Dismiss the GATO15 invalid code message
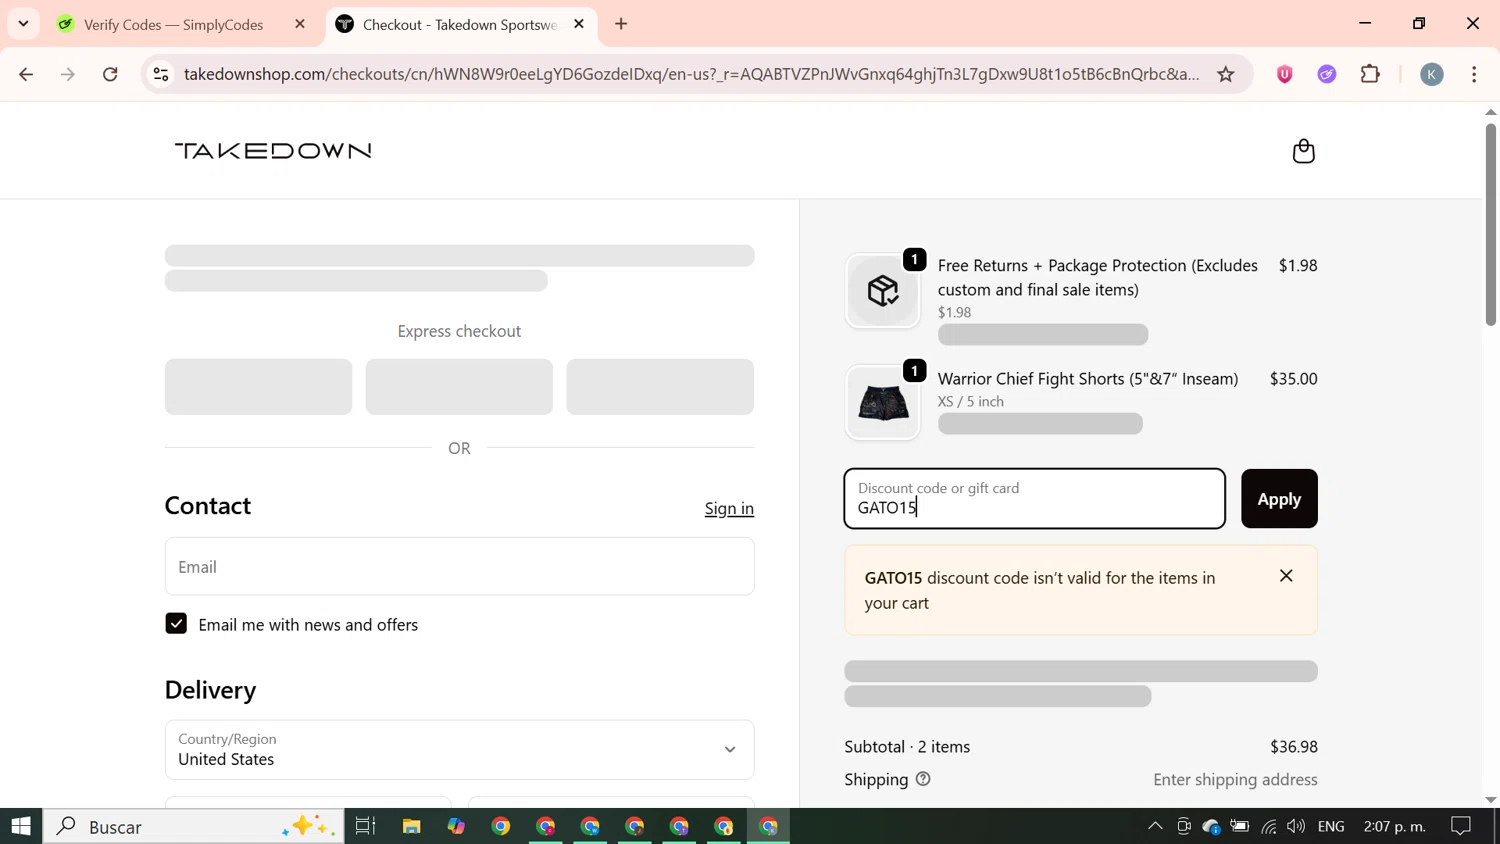 [x=1286, y=576]
